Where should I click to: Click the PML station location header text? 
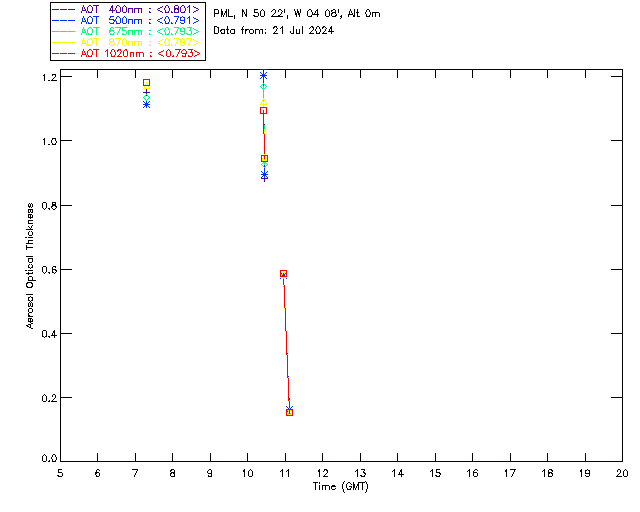point(297,14)
